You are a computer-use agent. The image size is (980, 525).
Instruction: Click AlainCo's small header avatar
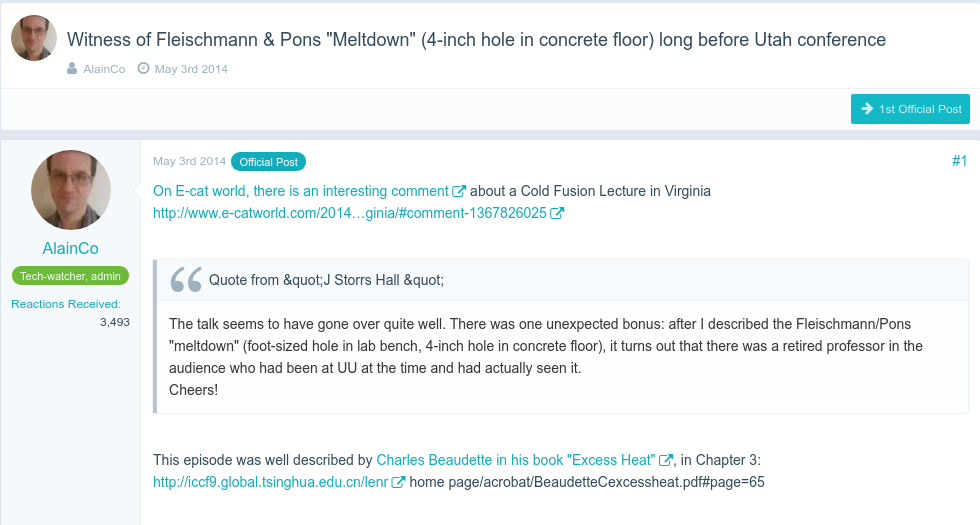click(34, 38)
